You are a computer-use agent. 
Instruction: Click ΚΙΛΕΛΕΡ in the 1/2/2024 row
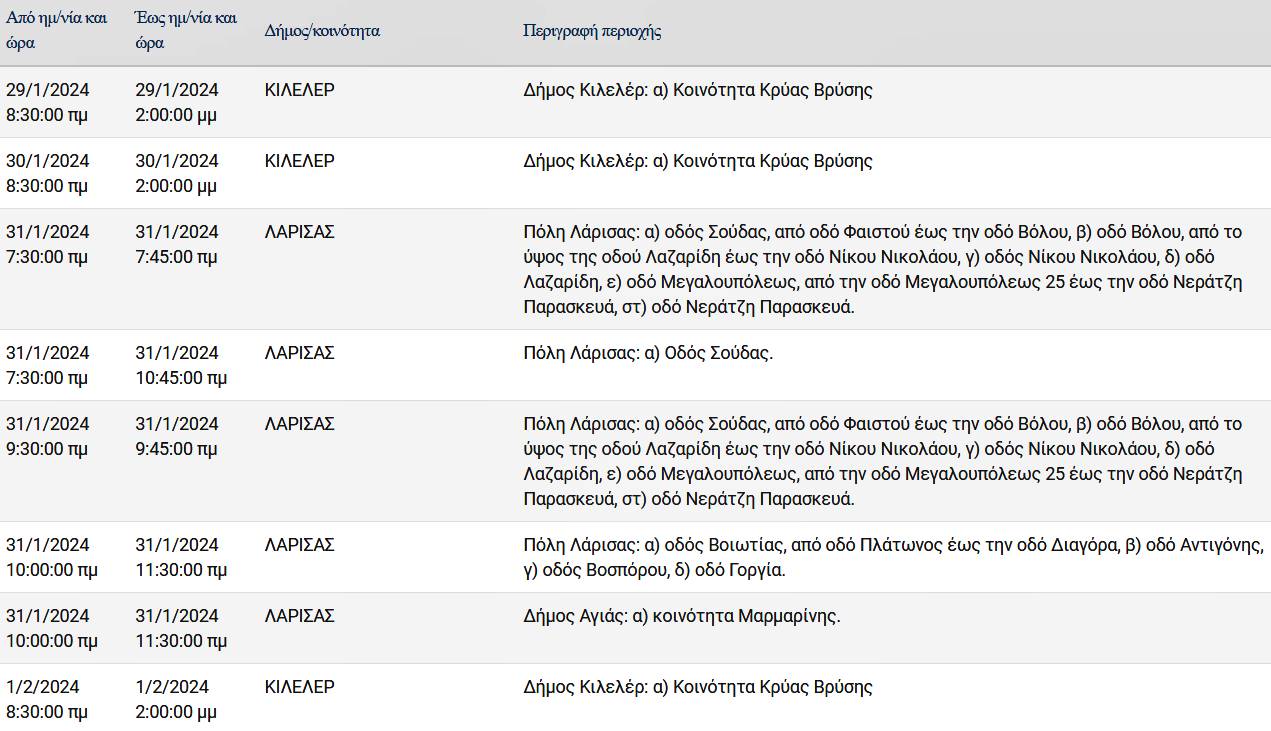(x=300, y=687)
